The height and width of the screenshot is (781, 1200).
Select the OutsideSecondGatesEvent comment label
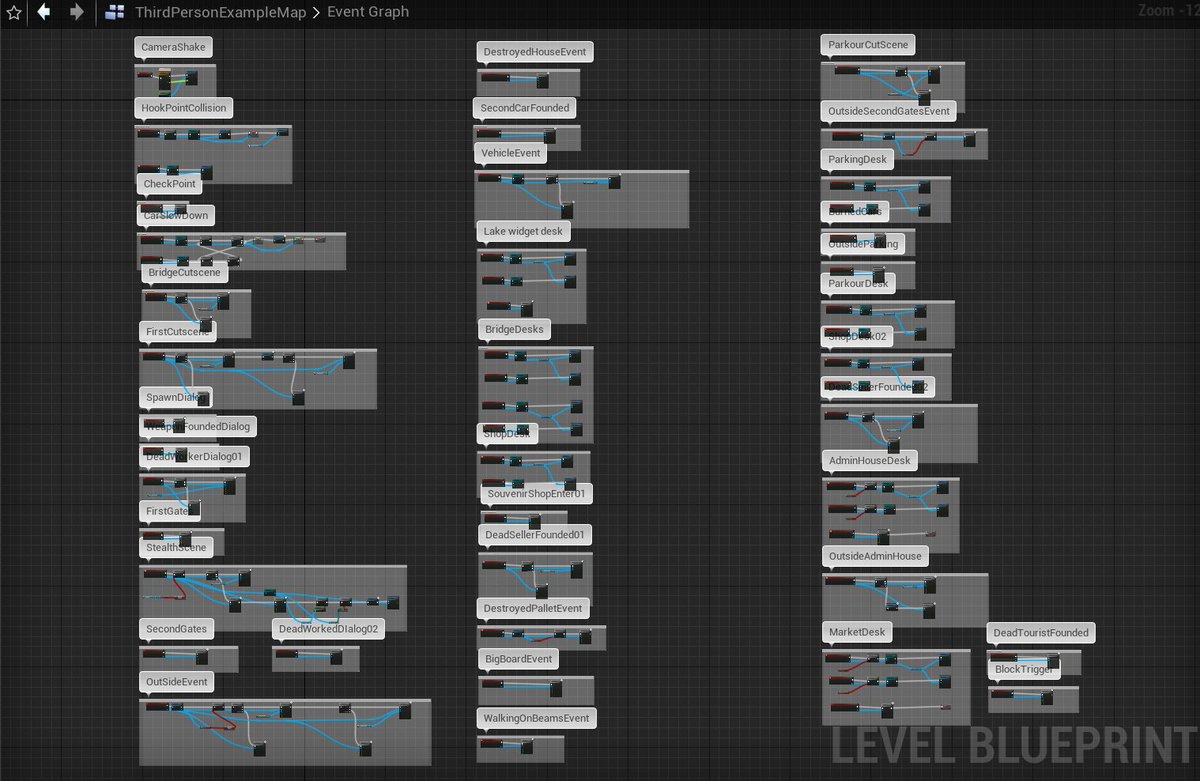point(889,110)
